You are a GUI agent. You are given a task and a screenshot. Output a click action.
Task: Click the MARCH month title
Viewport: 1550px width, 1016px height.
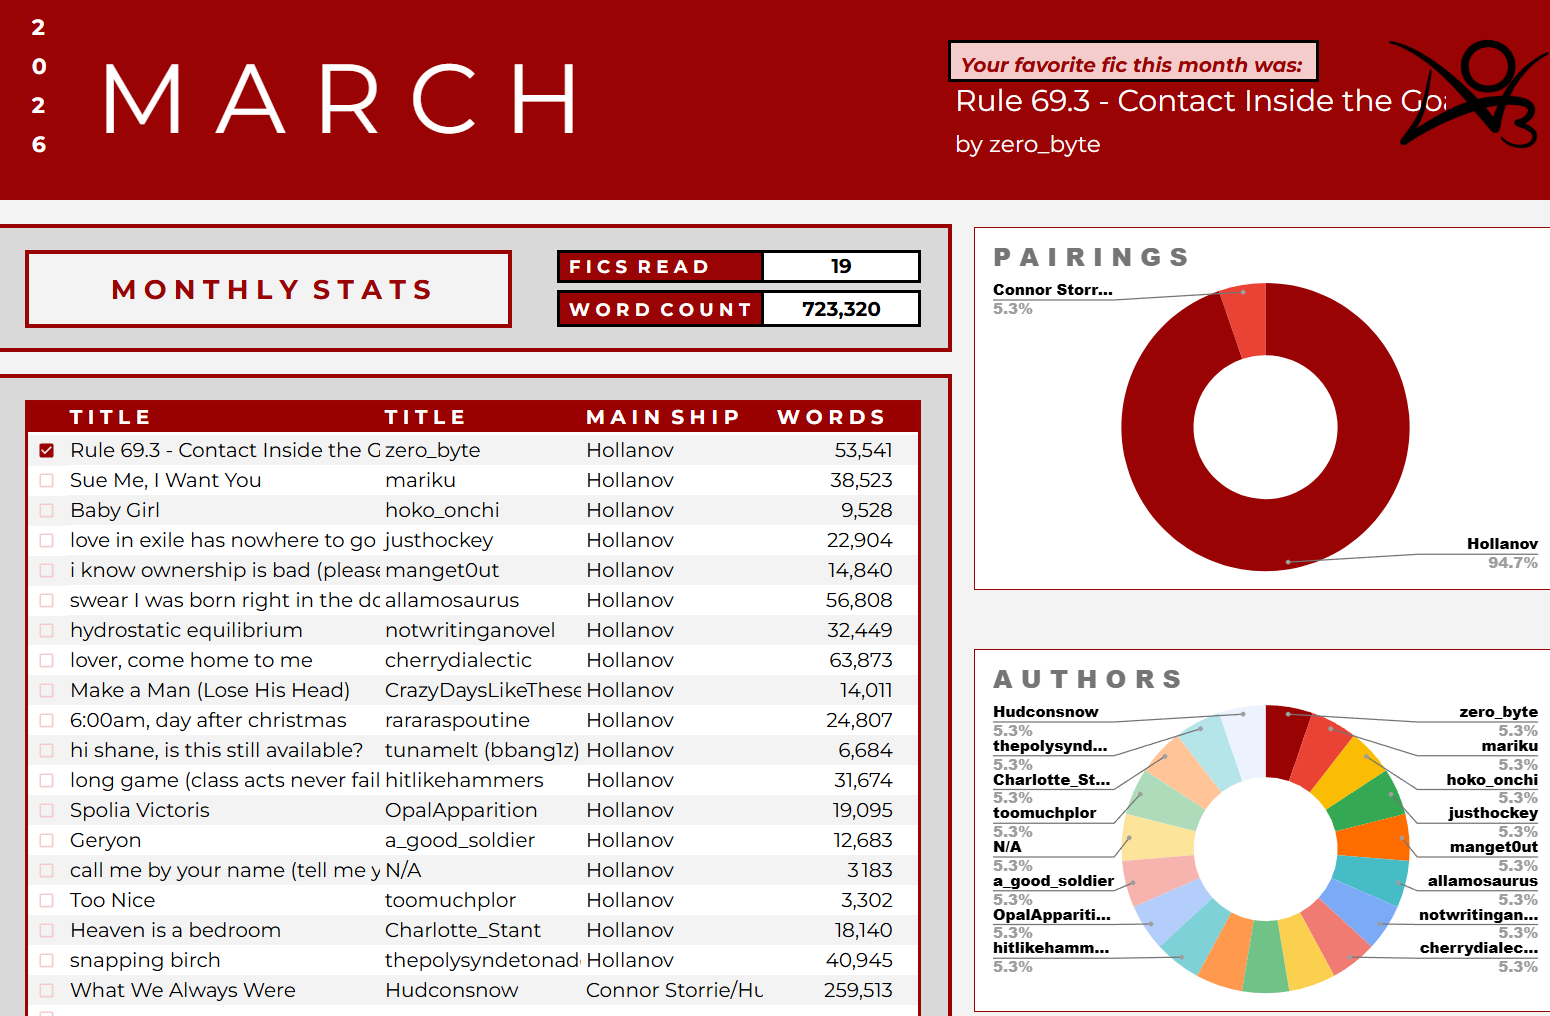(343, 99)
